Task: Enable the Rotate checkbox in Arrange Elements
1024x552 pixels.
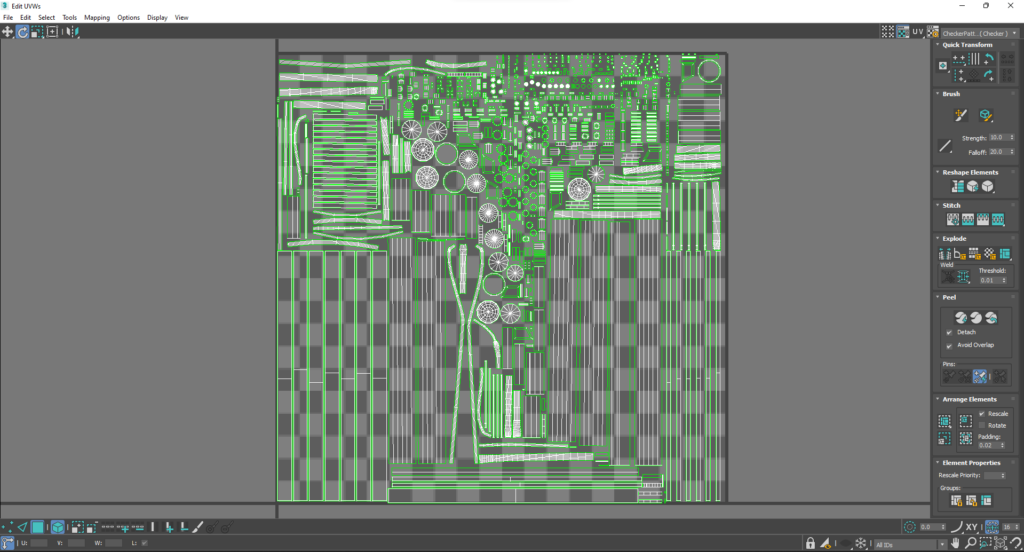Action: click(x=982, y=425)
